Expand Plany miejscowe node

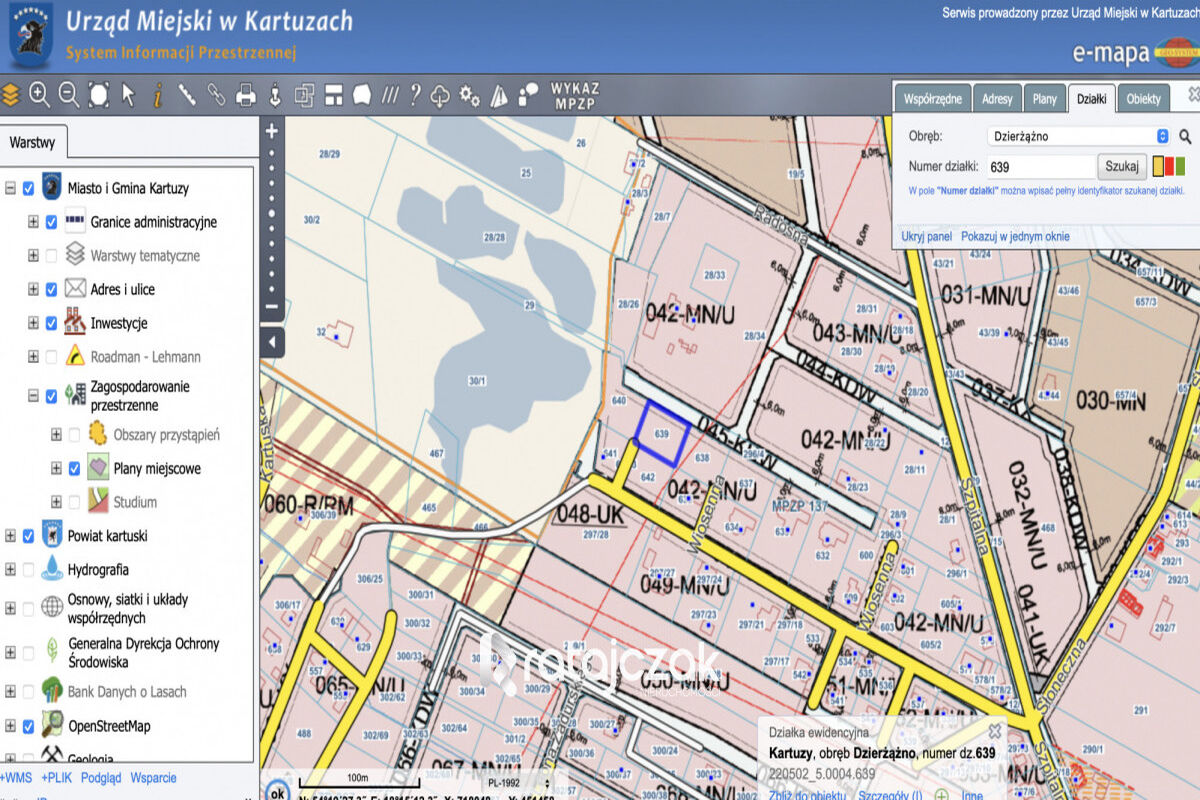coord(56,468)
